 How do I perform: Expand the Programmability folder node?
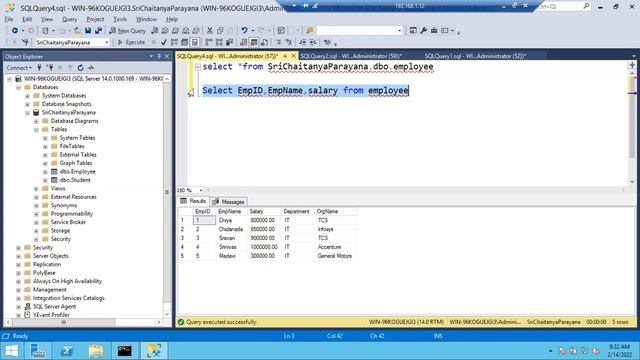pyautogui.click(x=36, y=214)
